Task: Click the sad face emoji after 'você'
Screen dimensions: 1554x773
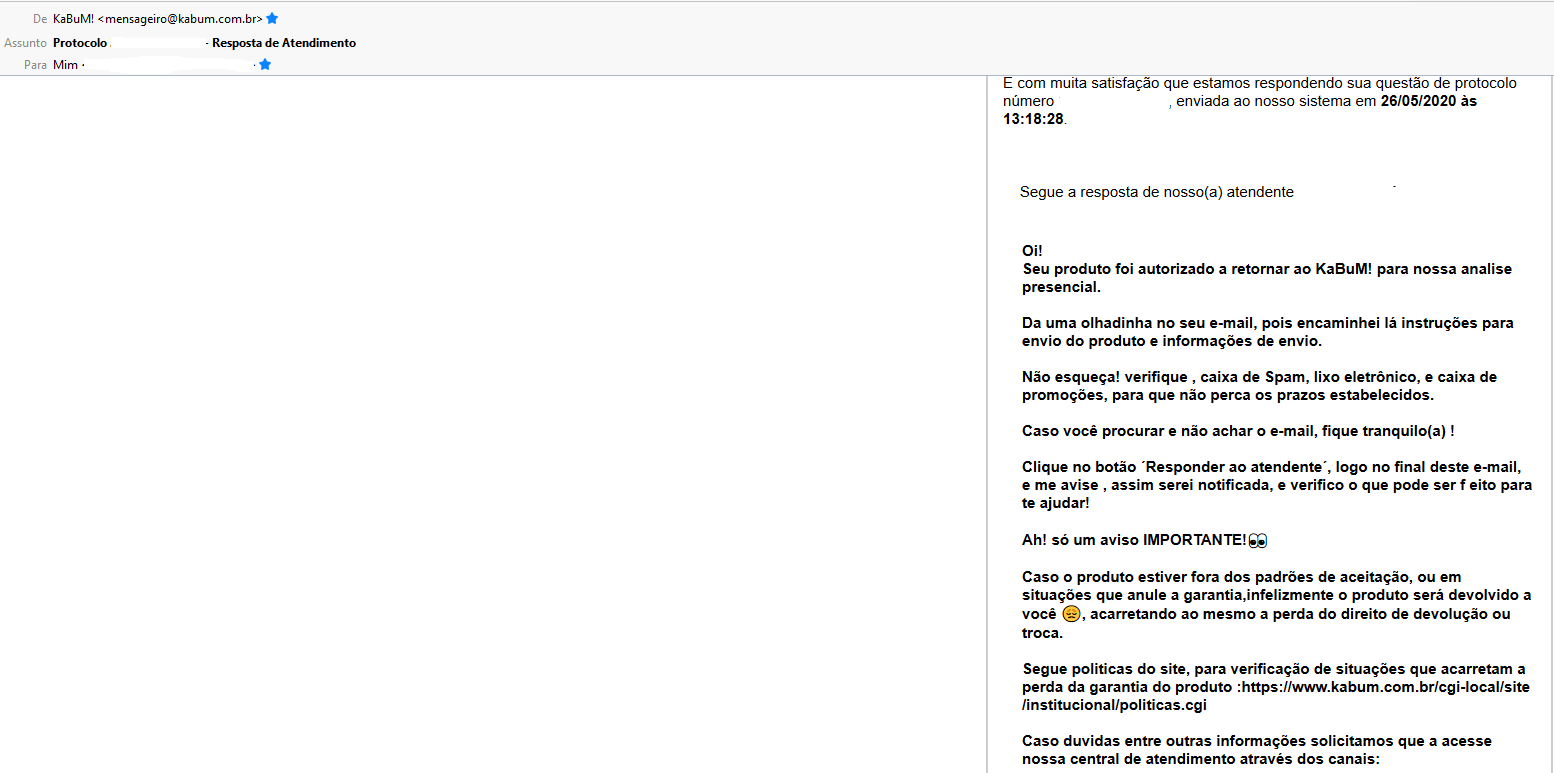Action: (x=1071, y=614)
